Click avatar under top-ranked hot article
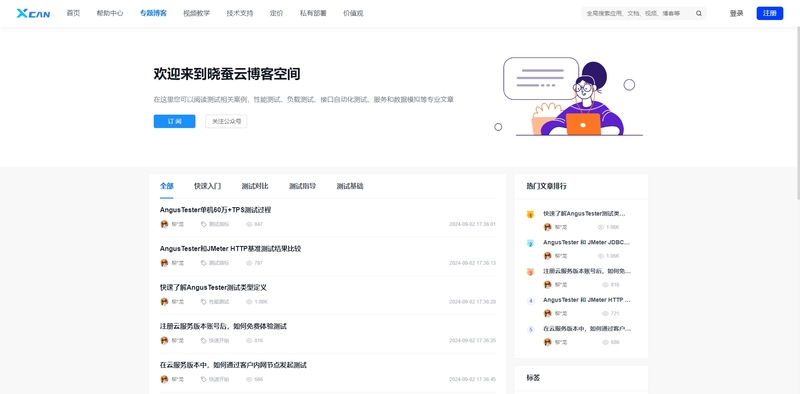800x394 pixels. point(547,227)
